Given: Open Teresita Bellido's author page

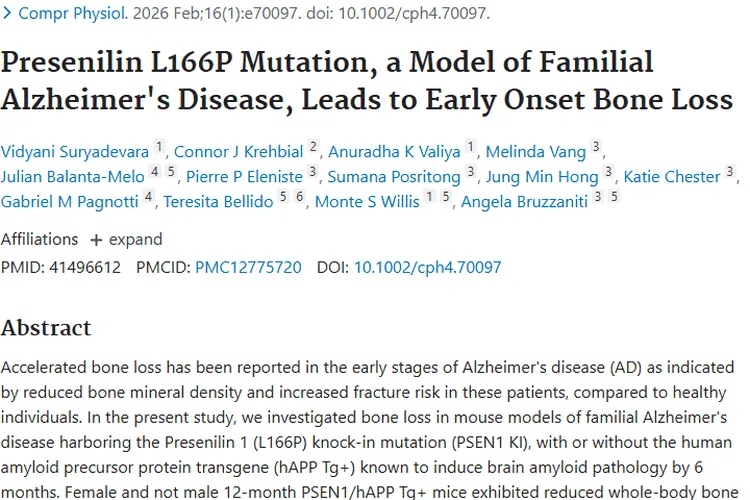Looking at the screenshot, I should [x=218, y=202].
